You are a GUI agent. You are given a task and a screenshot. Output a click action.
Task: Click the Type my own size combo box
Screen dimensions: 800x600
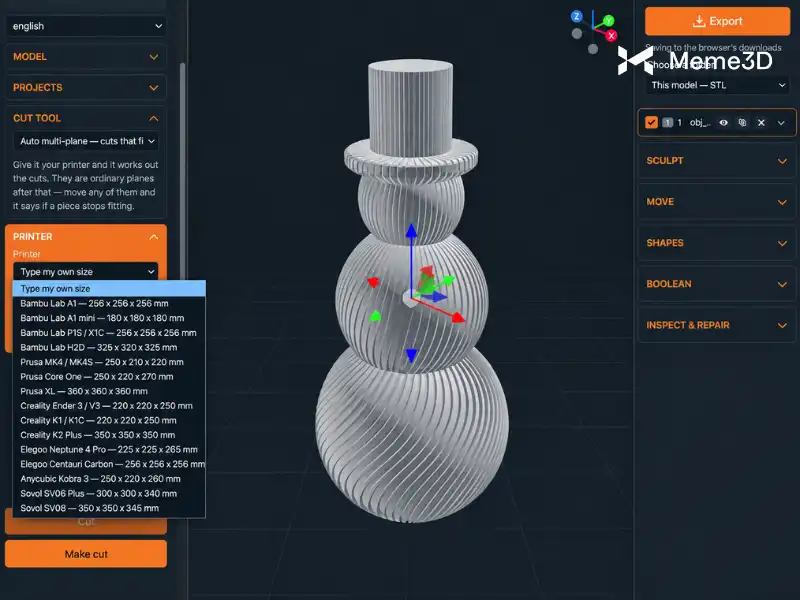[x=86, y=271]
